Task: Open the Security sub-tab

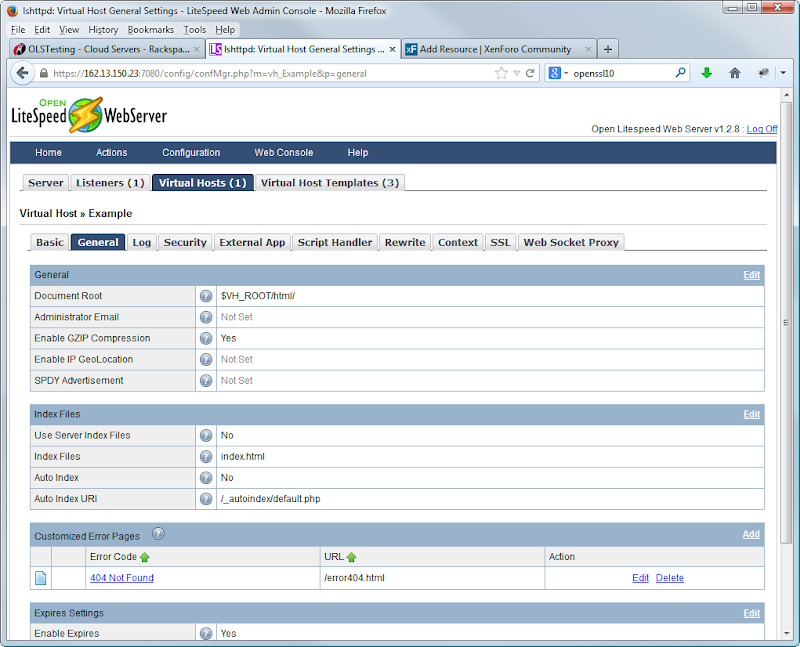Action: tap(185, 242)
